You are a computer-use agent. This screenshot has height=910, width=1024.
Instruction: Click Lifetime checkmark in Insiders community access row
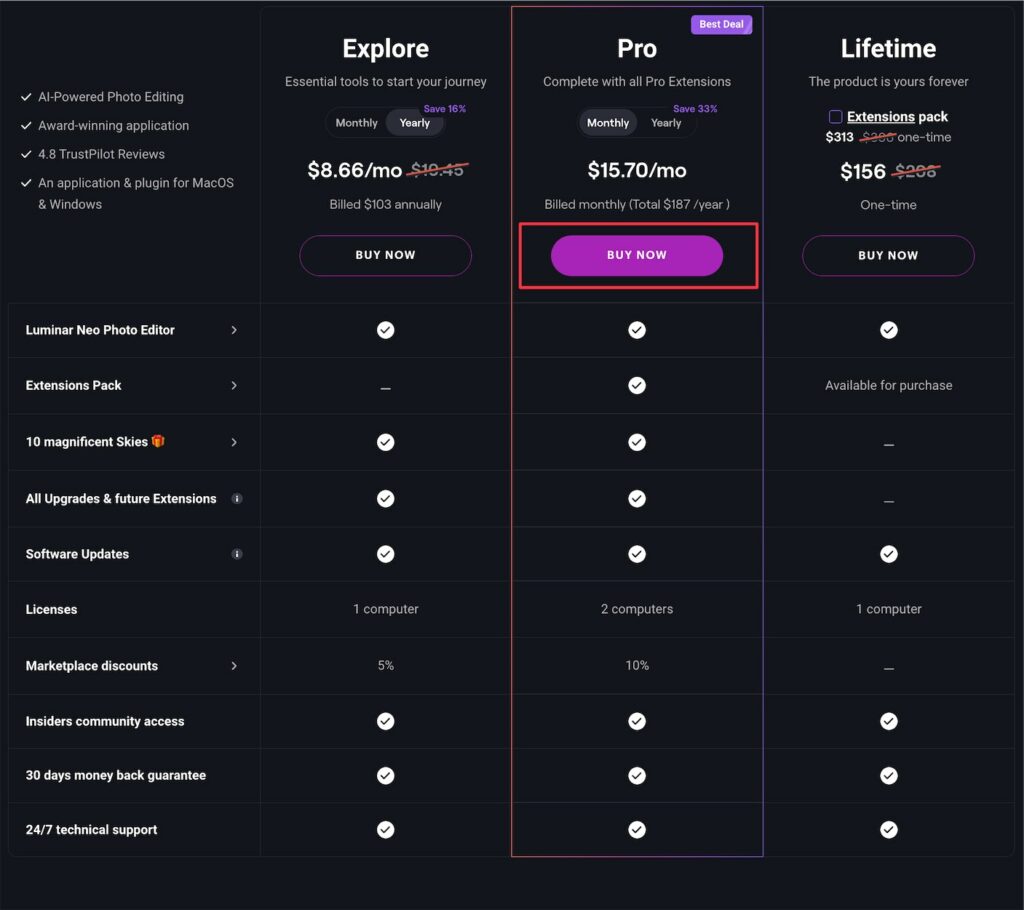click(x=888, y=721)
